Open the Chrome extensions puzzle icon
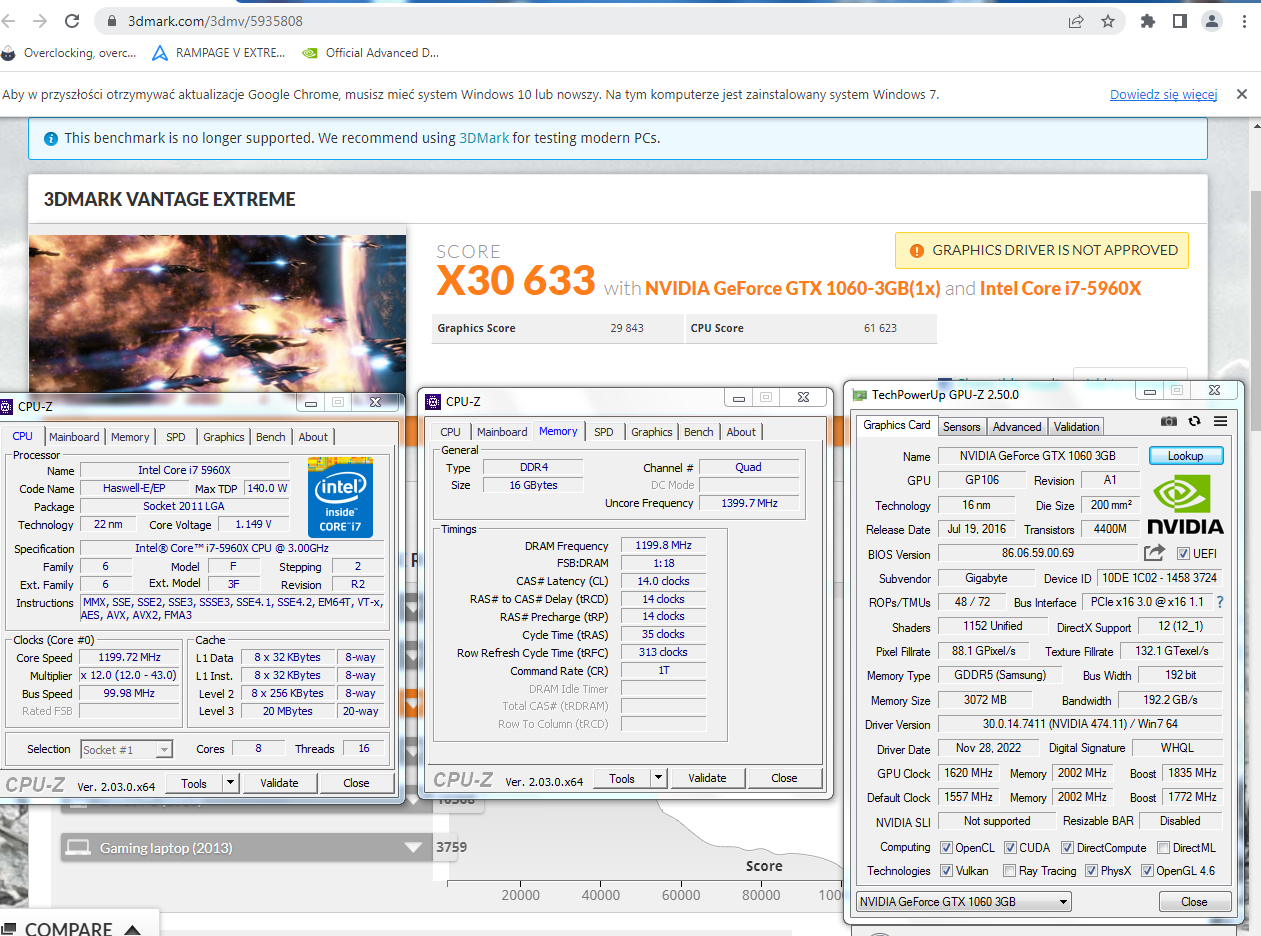This screenshot has width=1261, height=936. (1148, 21)
